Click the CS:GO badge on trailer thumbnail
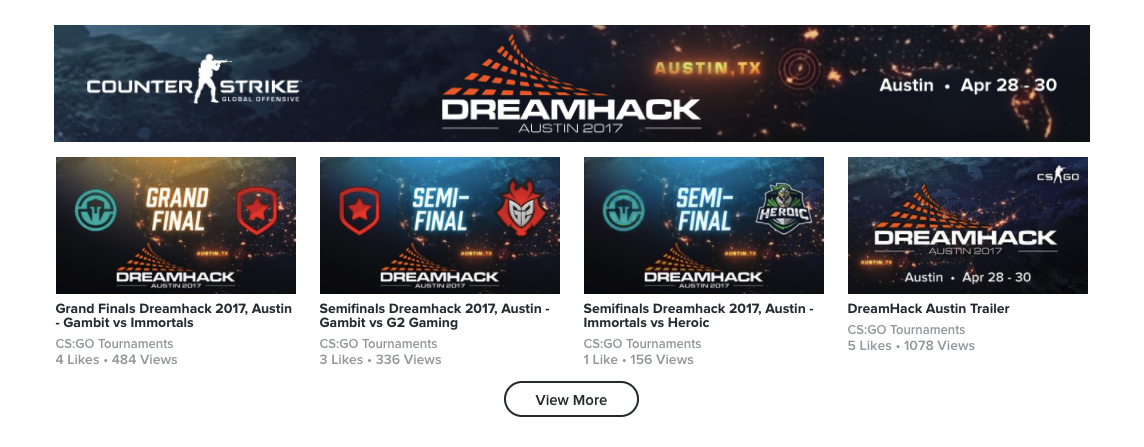The height and width of the screenshot is (447, 1144). (1057, 176)
